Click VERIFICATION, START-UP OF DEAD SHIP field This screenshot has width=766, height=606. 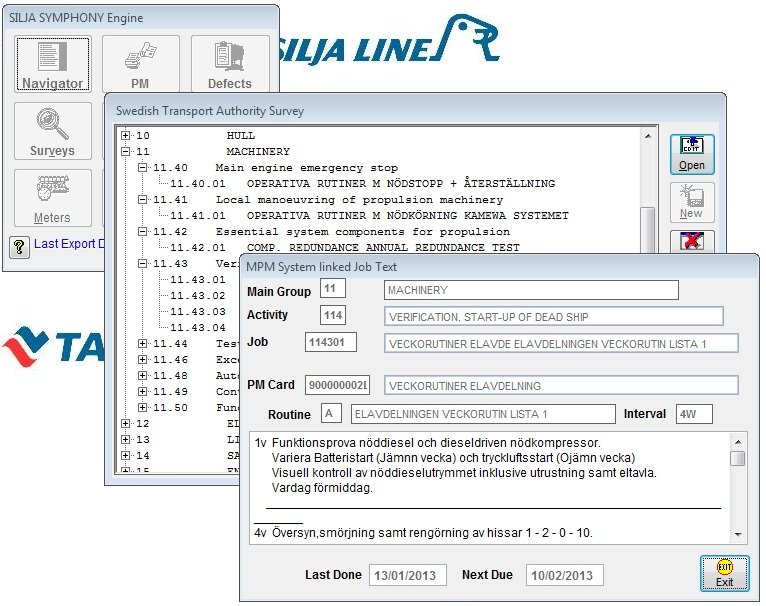[x=554, y=317]
